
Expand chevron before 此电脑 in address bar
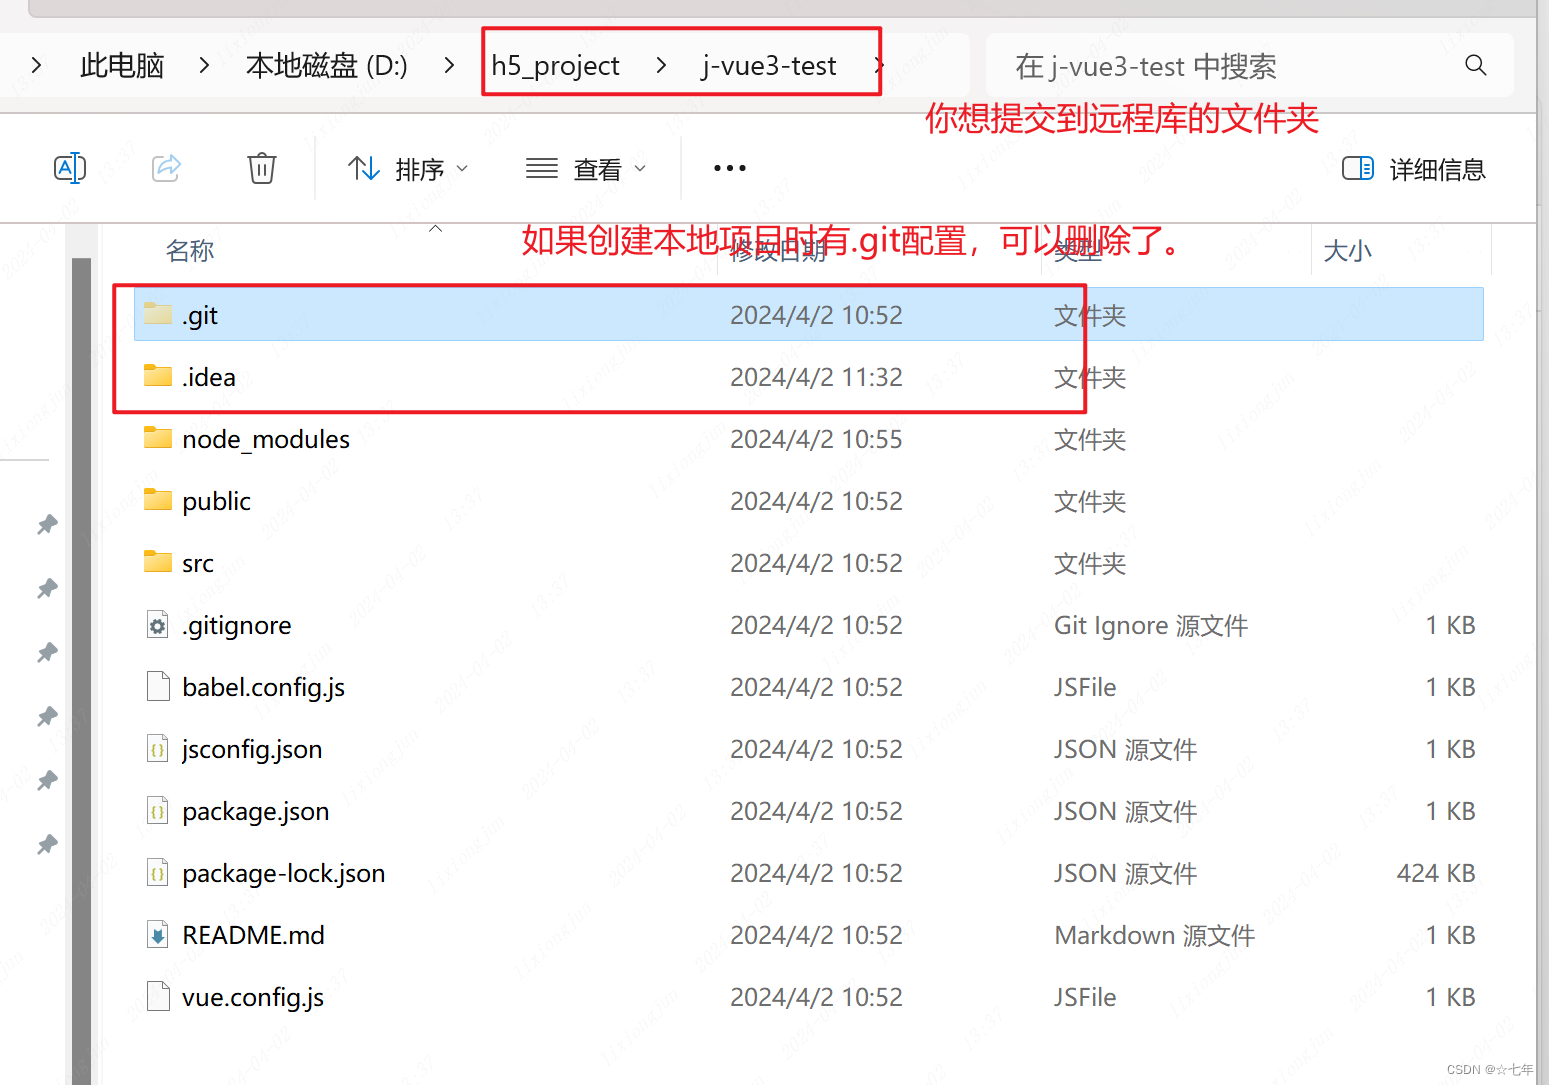36,66
